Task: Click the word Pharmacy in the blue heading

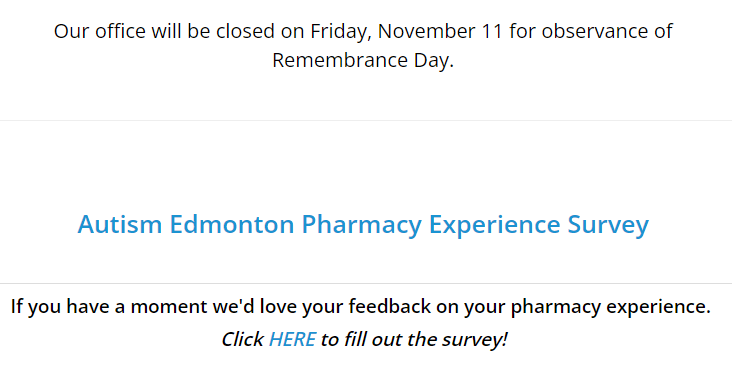Action: click(x=361, y=225)
